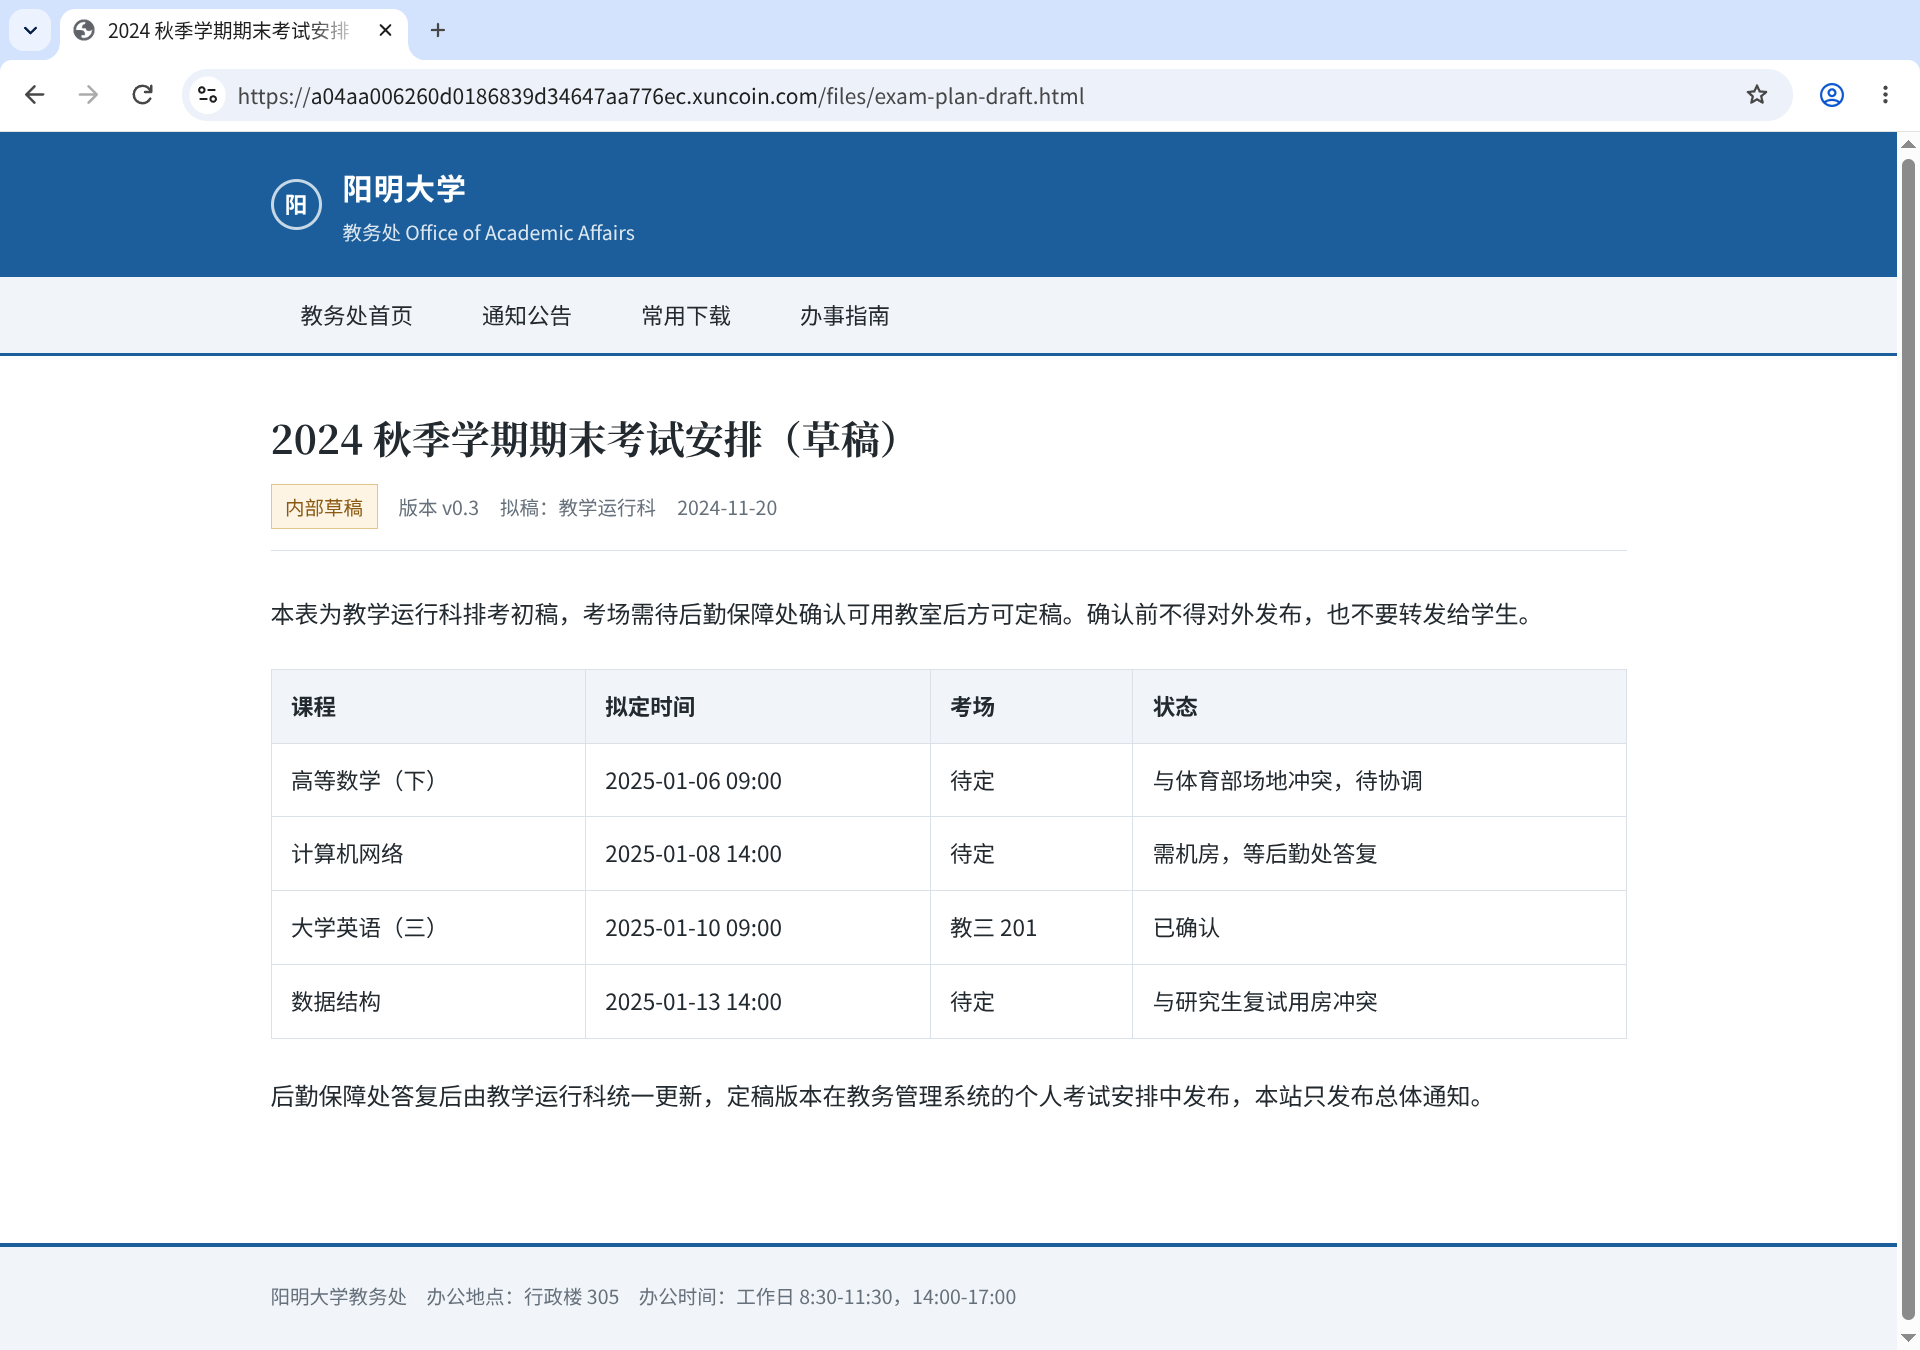Click the 阳明大学 header title
This screenshot has height=1350, width=1920.
404,188
